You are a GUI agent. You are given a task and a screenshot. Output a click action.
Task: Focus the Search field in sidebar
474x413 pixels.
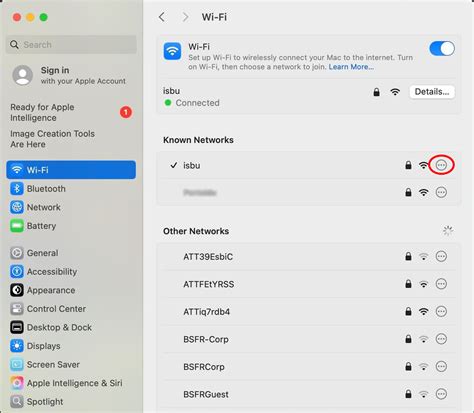[71, 44]
